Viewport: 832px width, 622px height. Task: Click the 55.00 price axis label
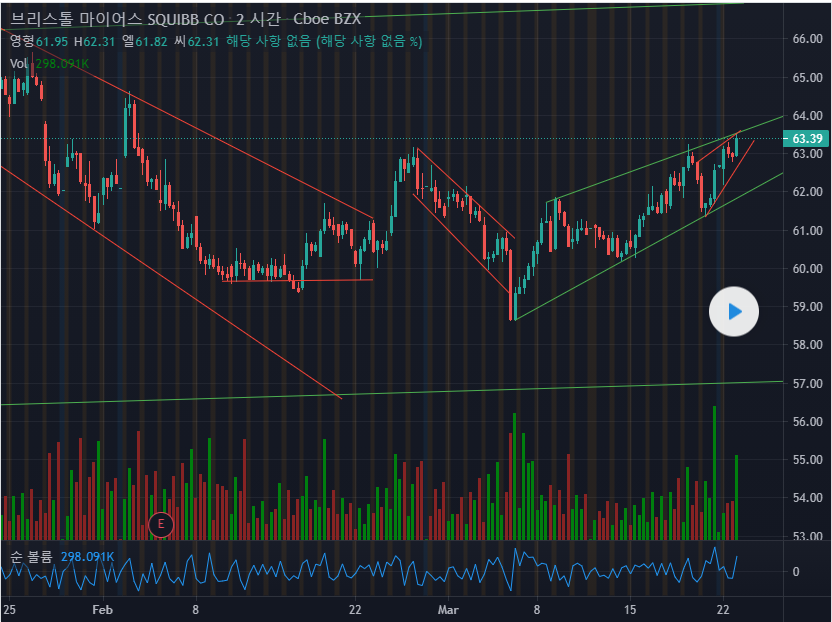coord(807,460)
